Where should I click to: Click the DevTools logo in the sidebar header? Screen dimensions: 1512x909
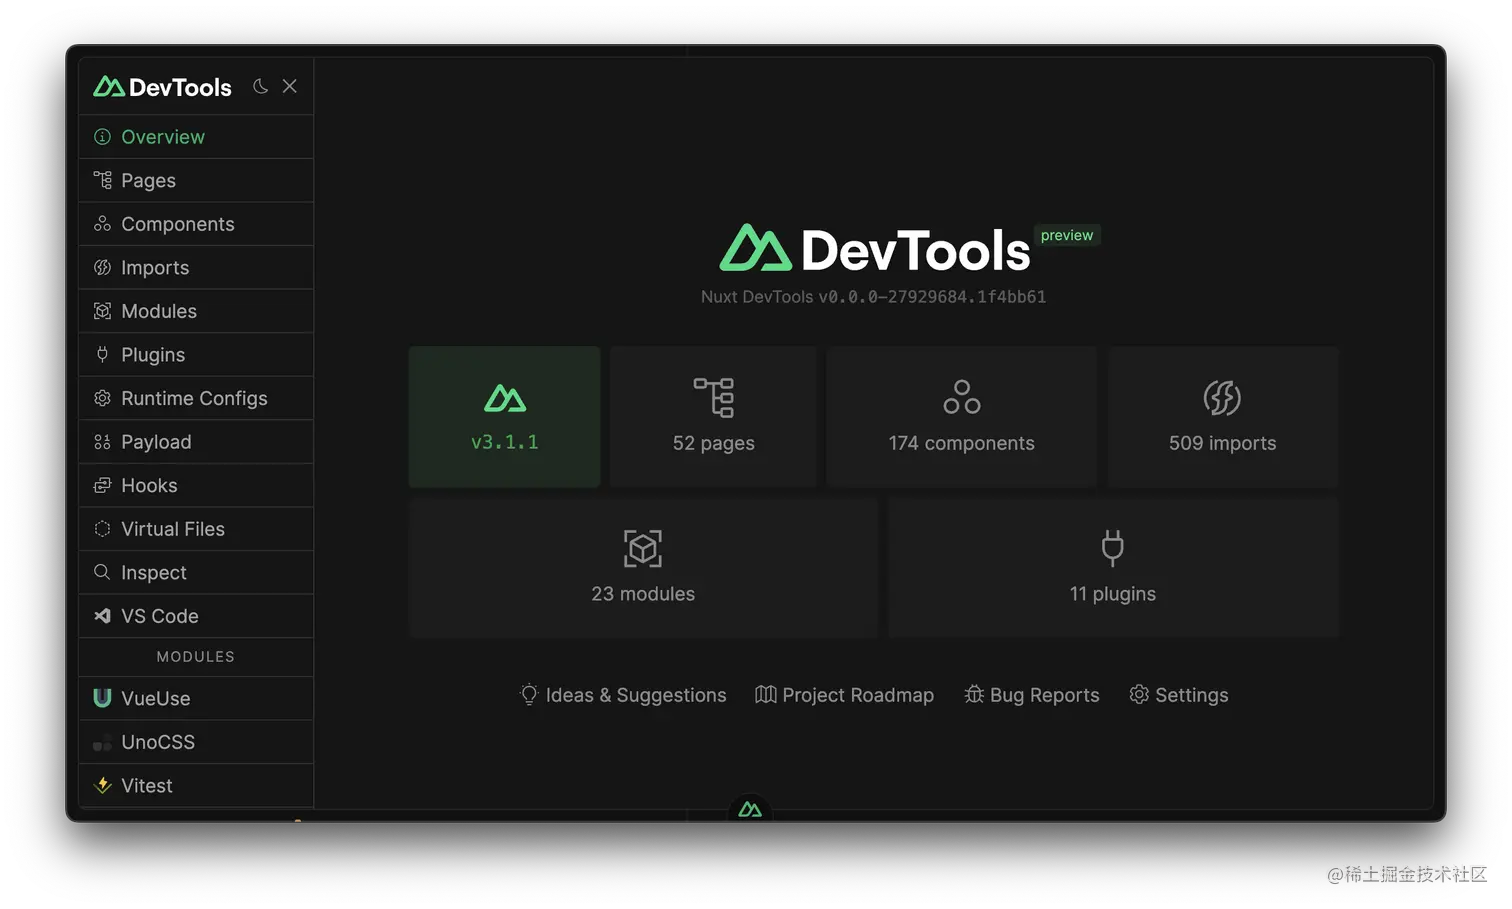pyautogui.click(x=162, y=87)
